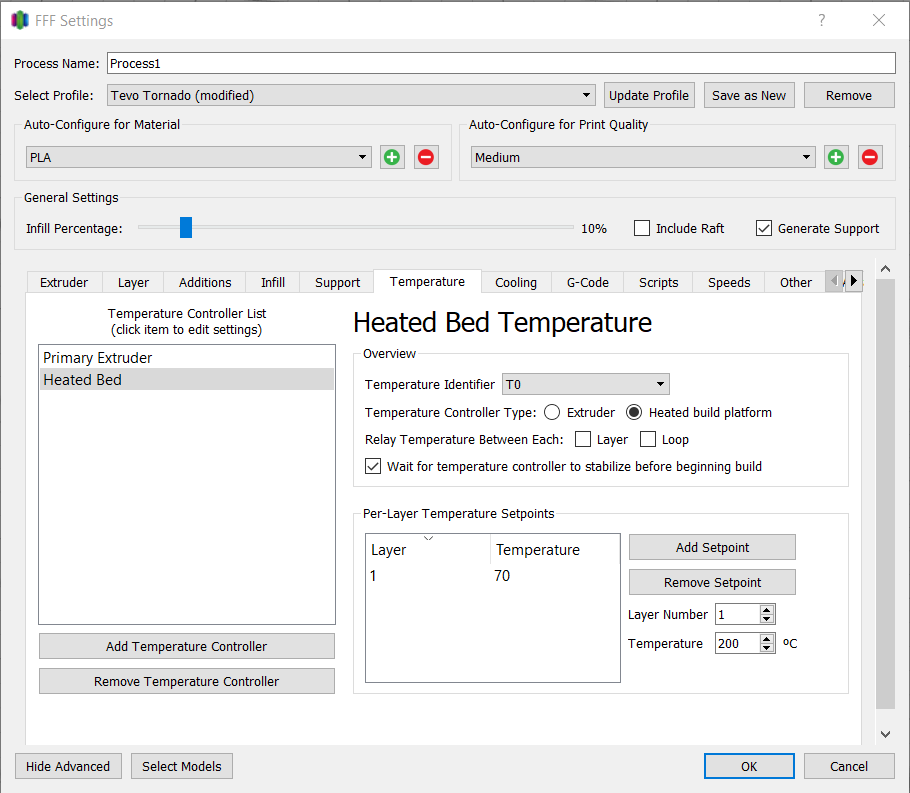Image resolution: width=910 pixels, height=793 pixels.
Task: Select Heated build platform radio button
Action: coord(634,412)
